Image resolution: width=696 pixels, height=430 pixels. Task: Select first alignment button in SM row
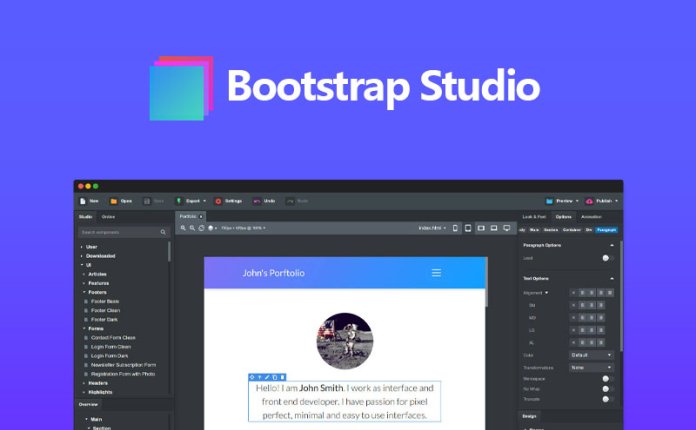click(x=573, y=305)
